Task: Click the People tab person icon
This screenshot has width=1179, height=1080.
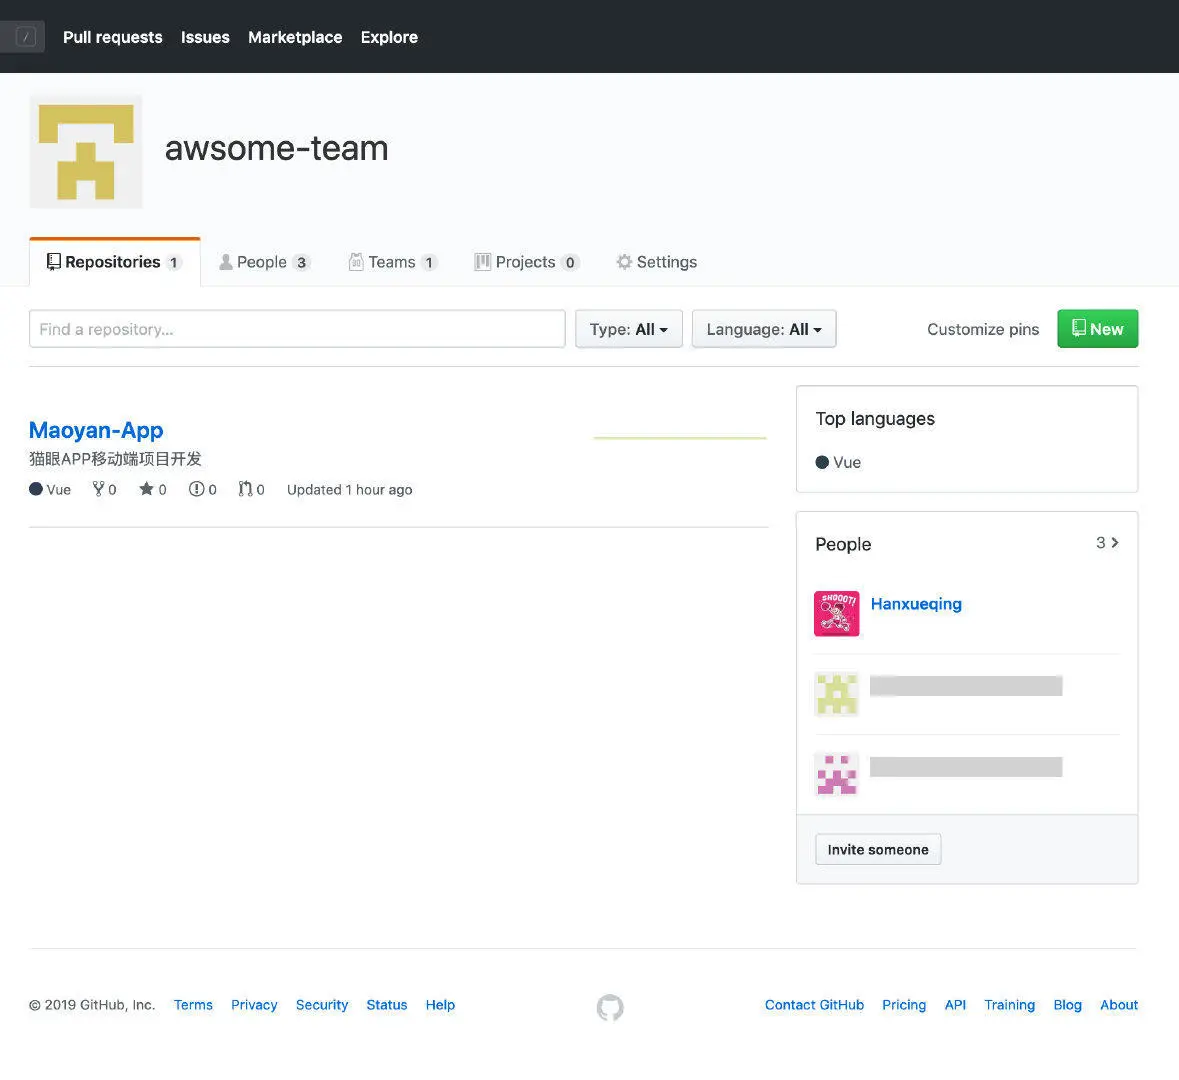Action: [226, 262]
